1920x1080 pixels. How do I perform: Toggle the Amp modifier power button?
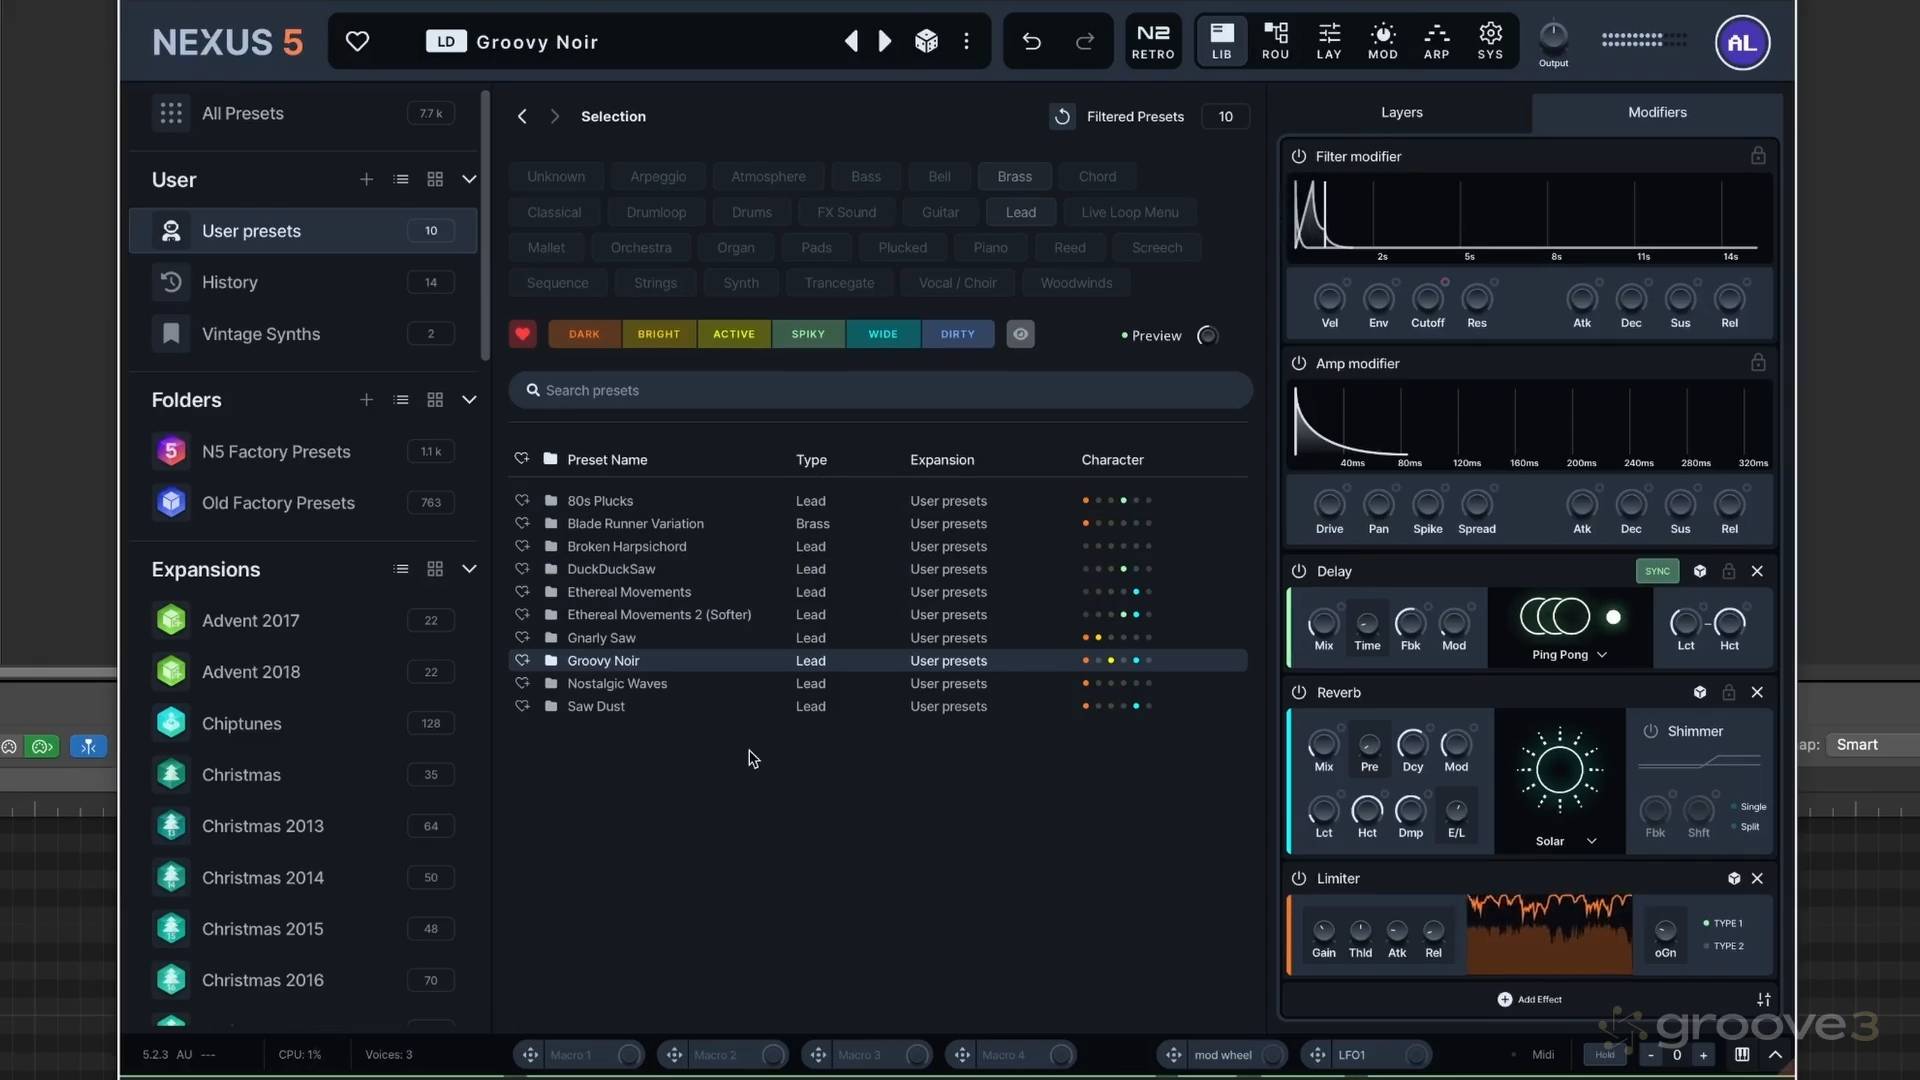(x=1298, y=363)
